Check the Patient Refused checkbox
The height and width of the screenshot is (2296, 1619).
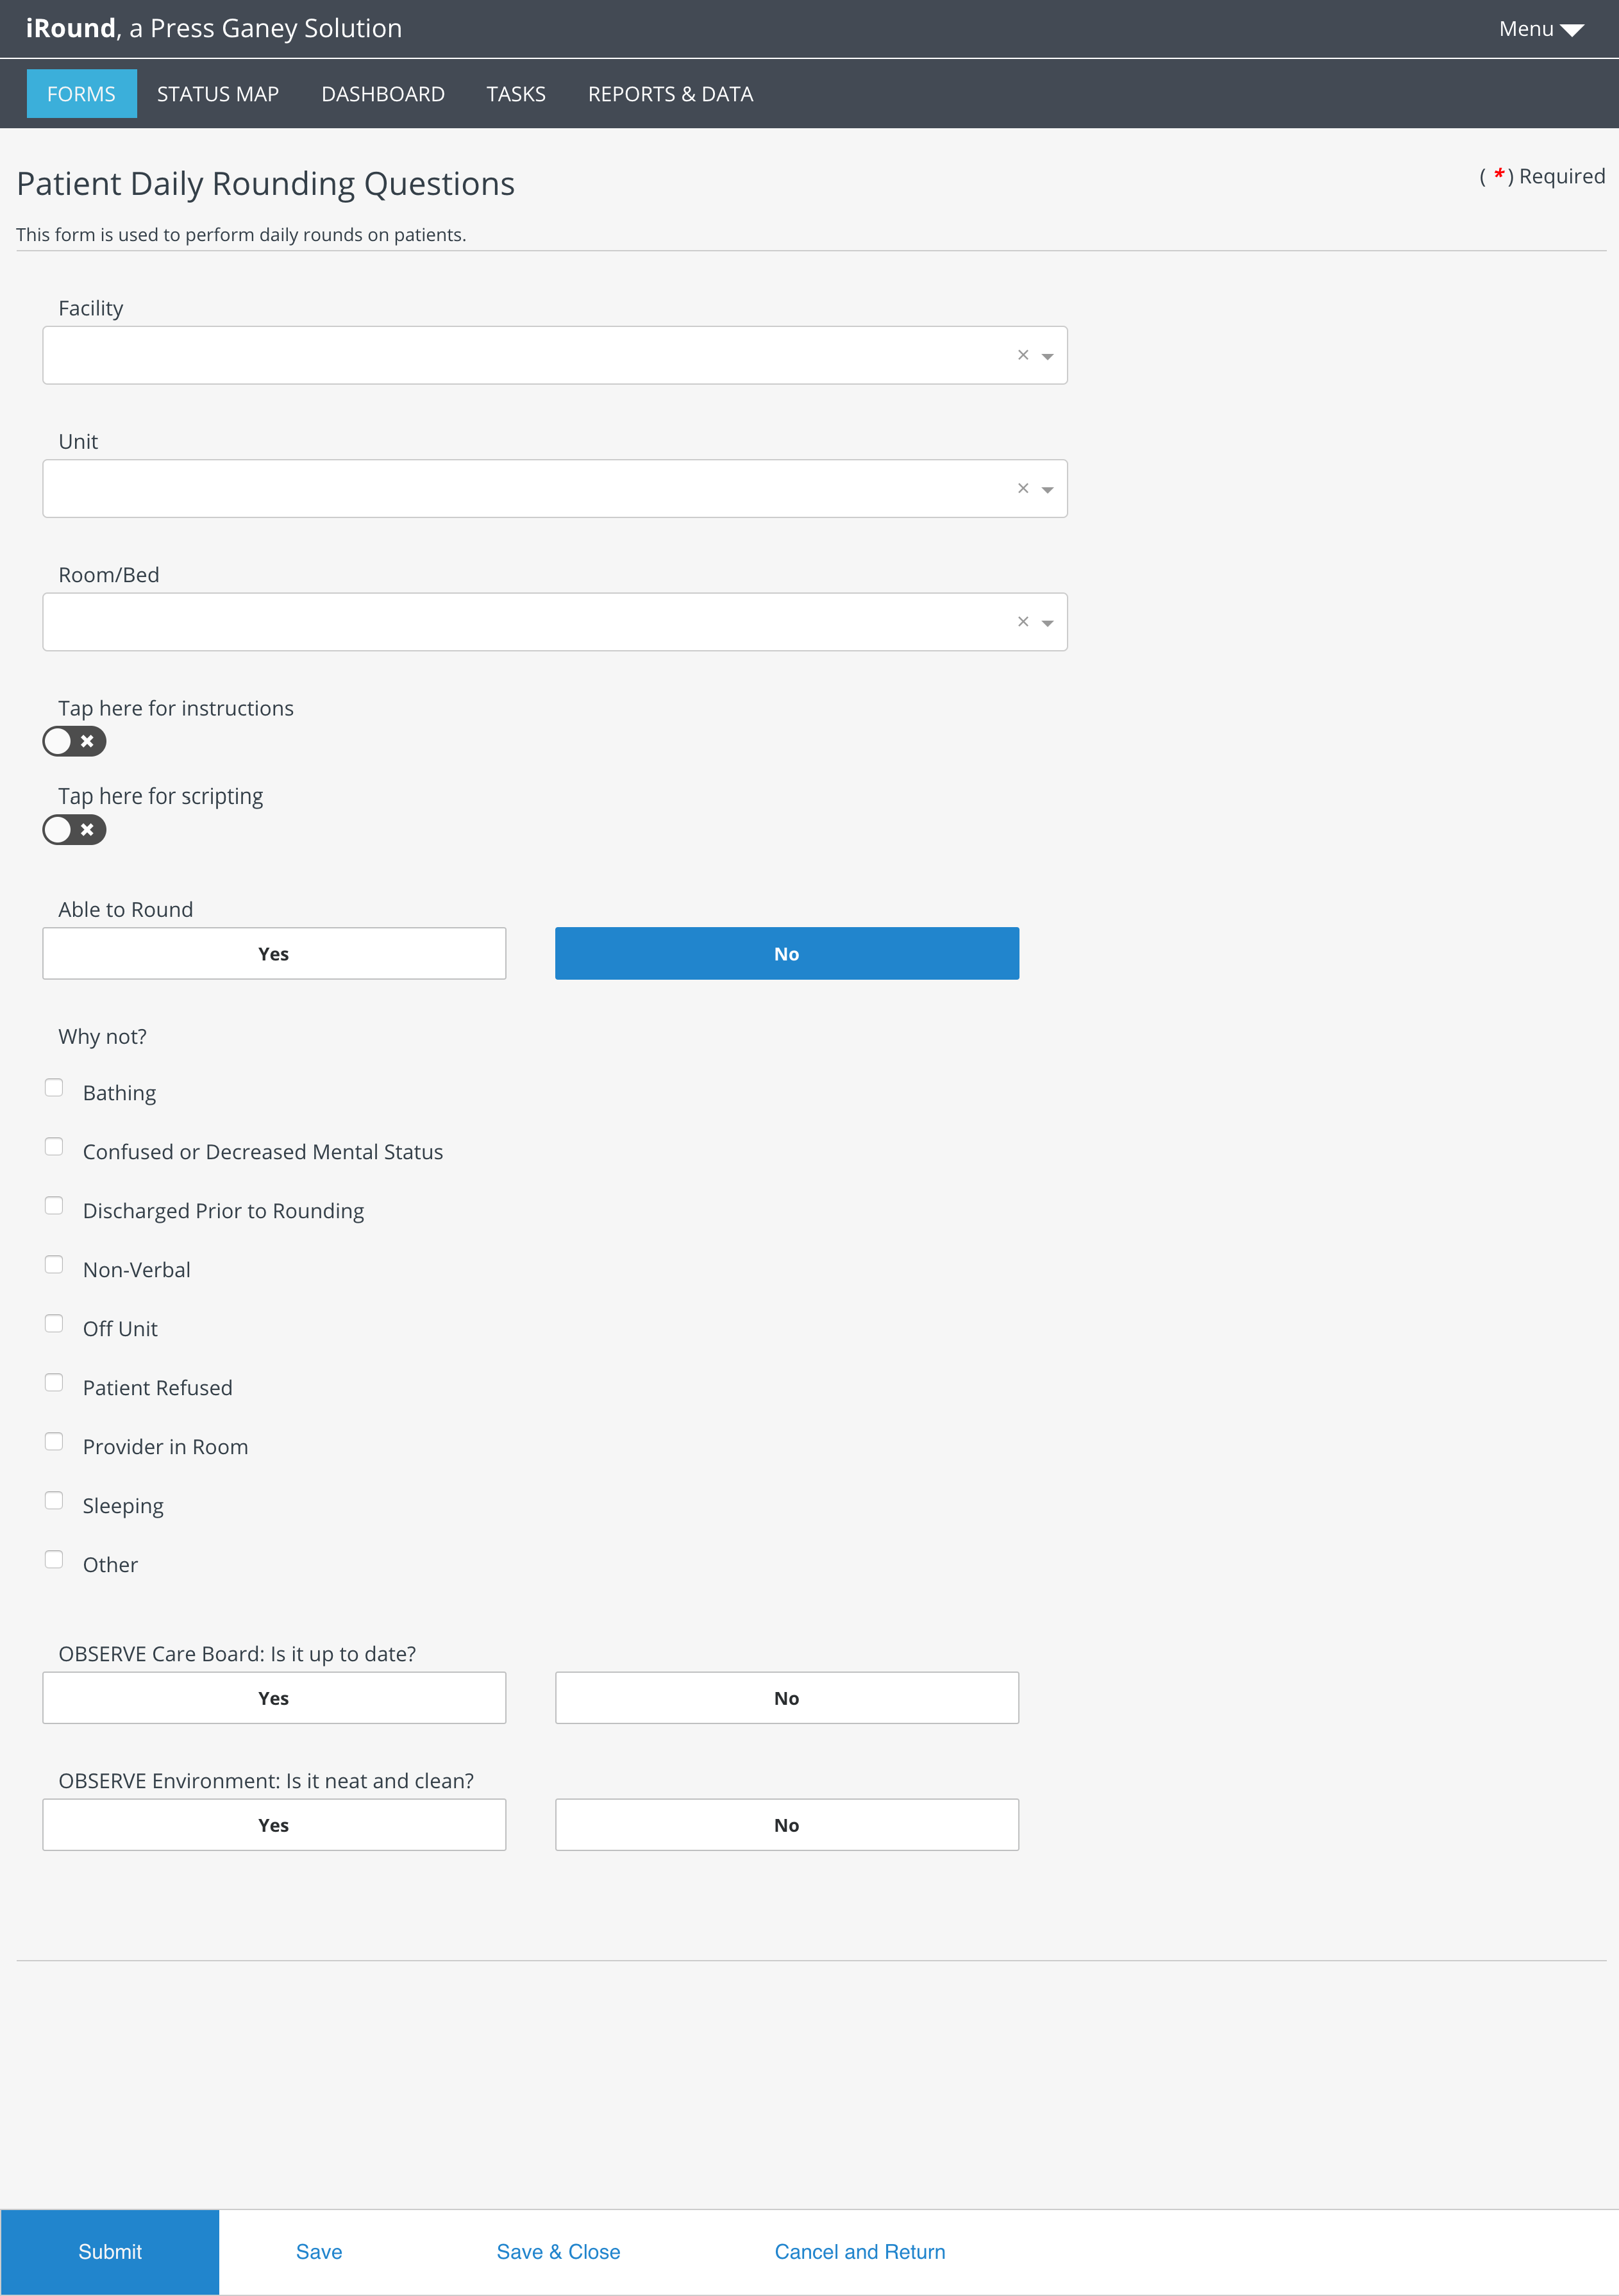[x=54, y=1383]
